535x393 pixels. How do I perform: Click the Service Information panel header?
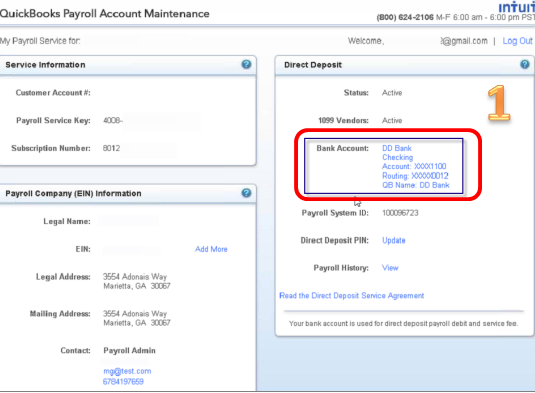click(128, 65)
